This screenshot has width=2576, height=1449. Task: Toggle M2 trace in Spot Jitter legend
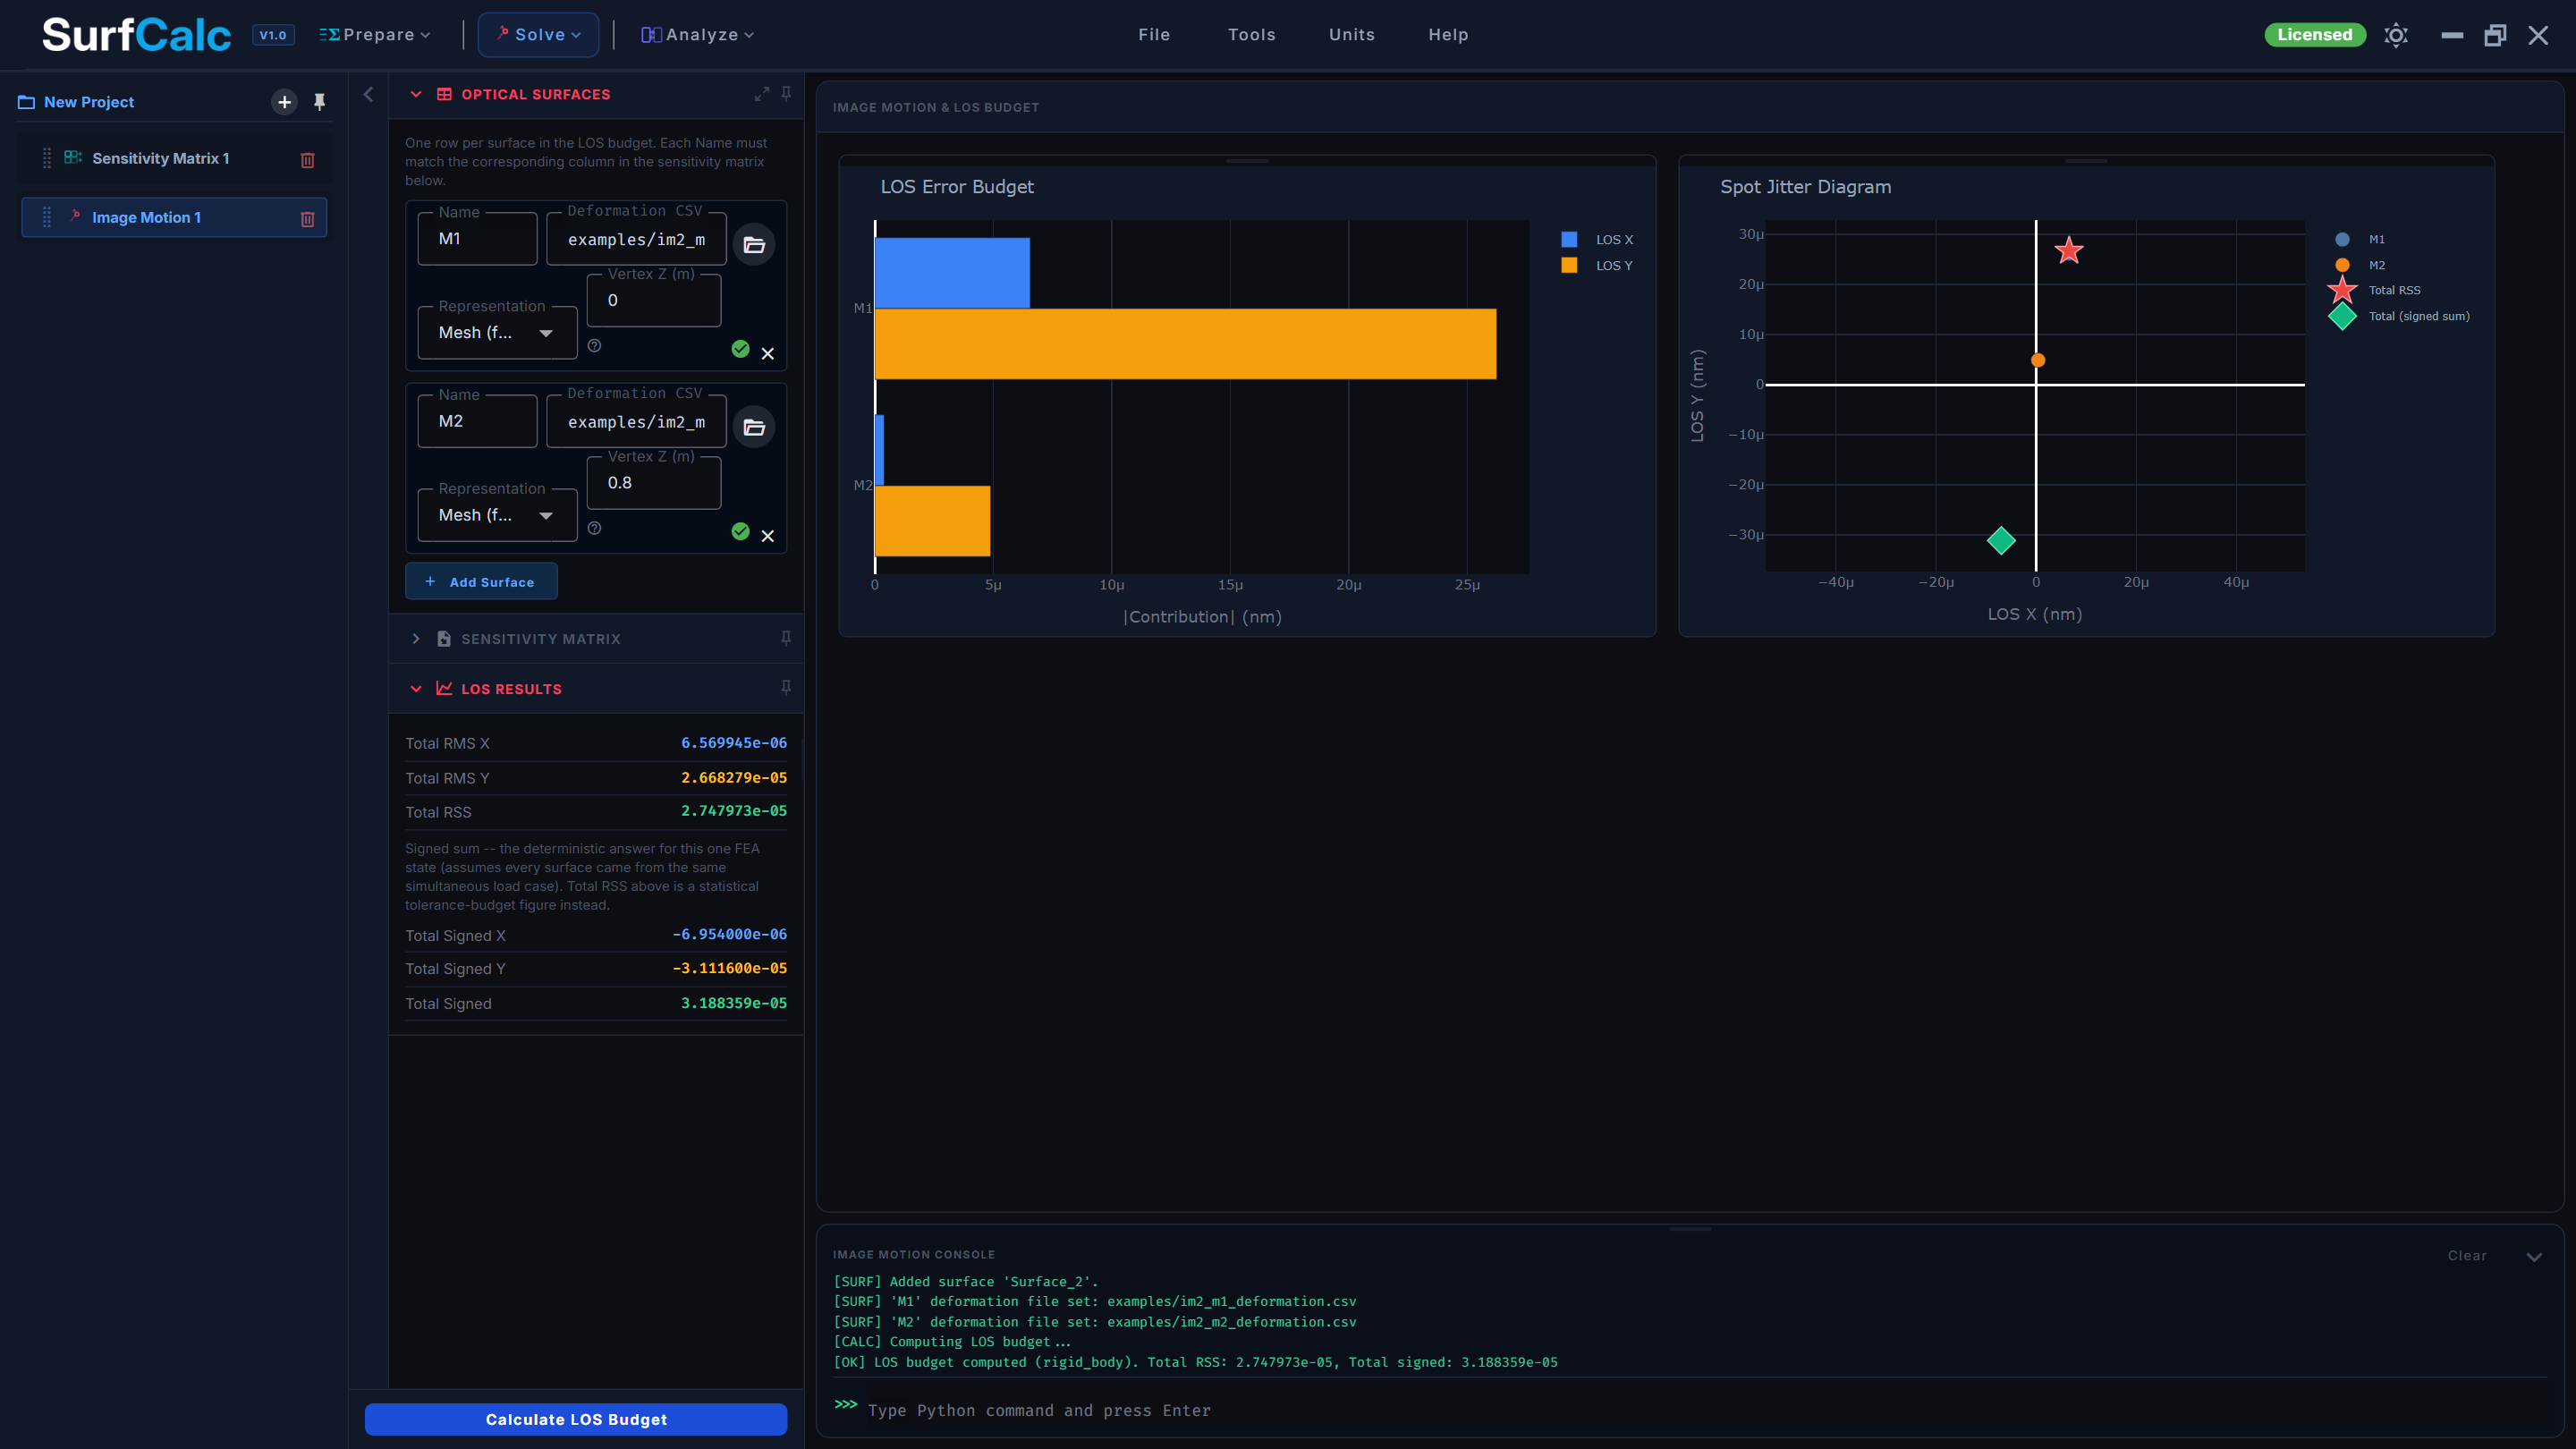click(2361, 266)
